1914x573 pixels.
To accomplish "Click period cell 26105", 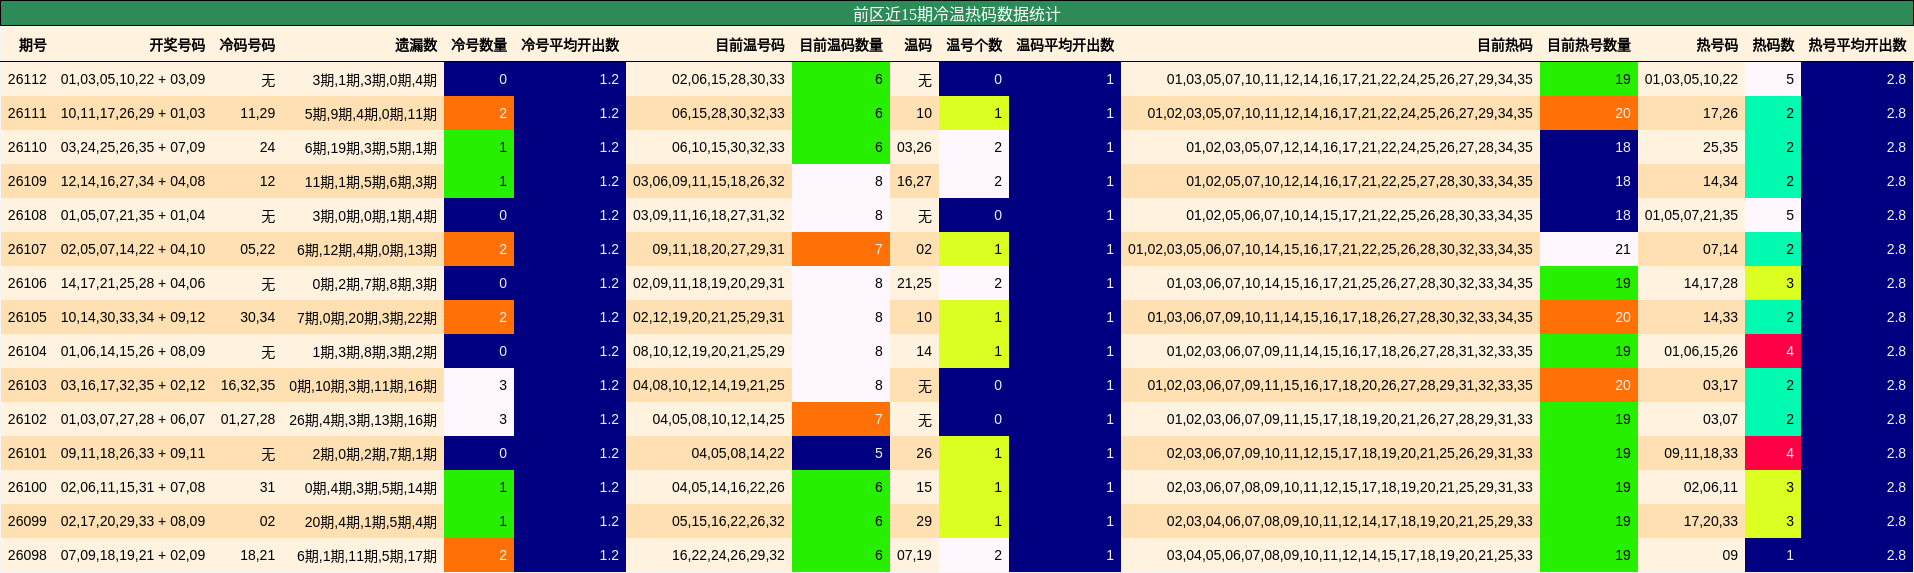I will pos(27,317).
